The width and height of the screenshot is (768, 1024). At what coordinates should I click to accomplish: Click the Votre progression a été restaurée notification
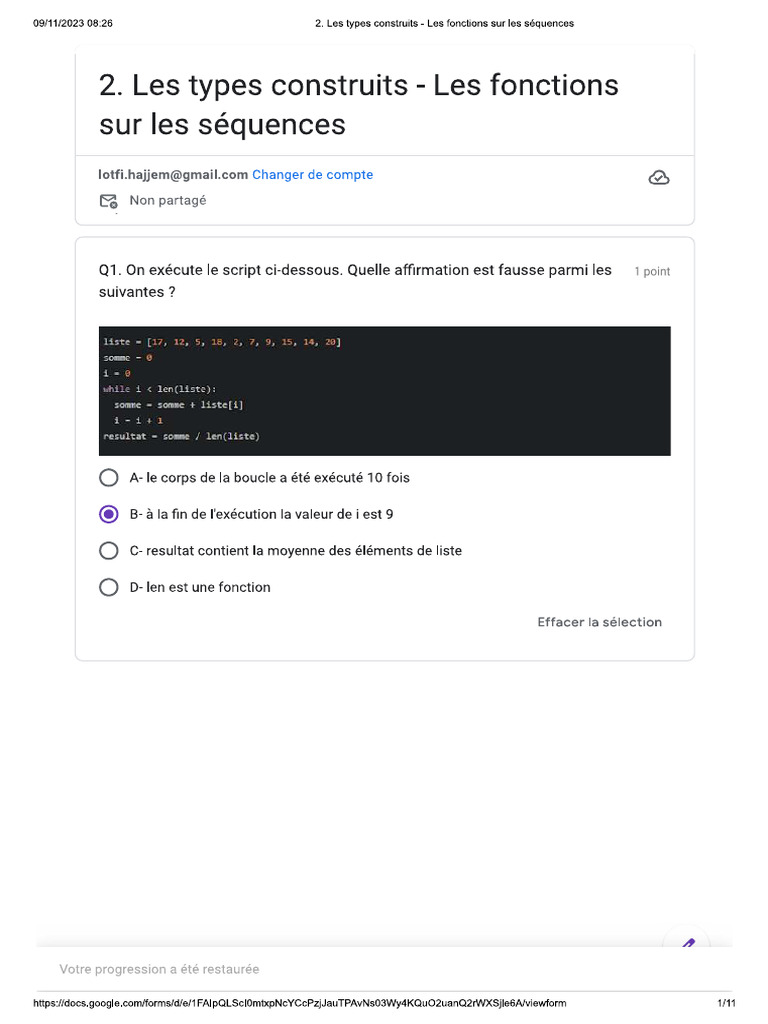[x=159, y=969]
